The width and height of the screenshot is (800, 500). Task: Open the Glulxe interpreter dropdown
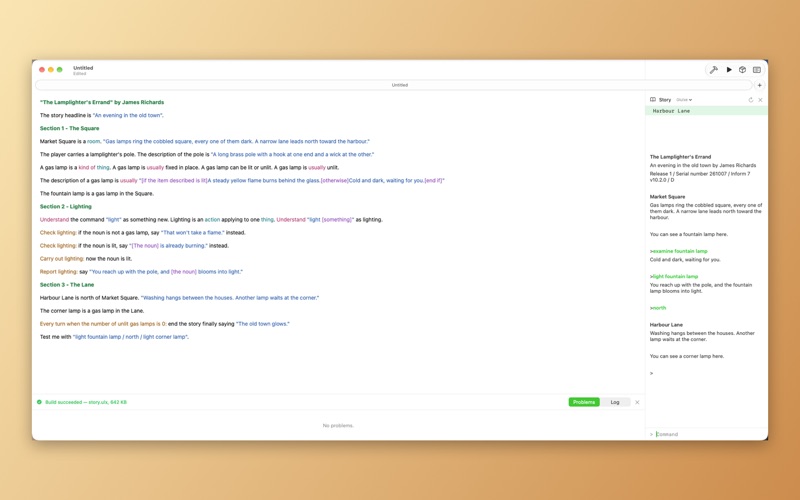[684, 100]
